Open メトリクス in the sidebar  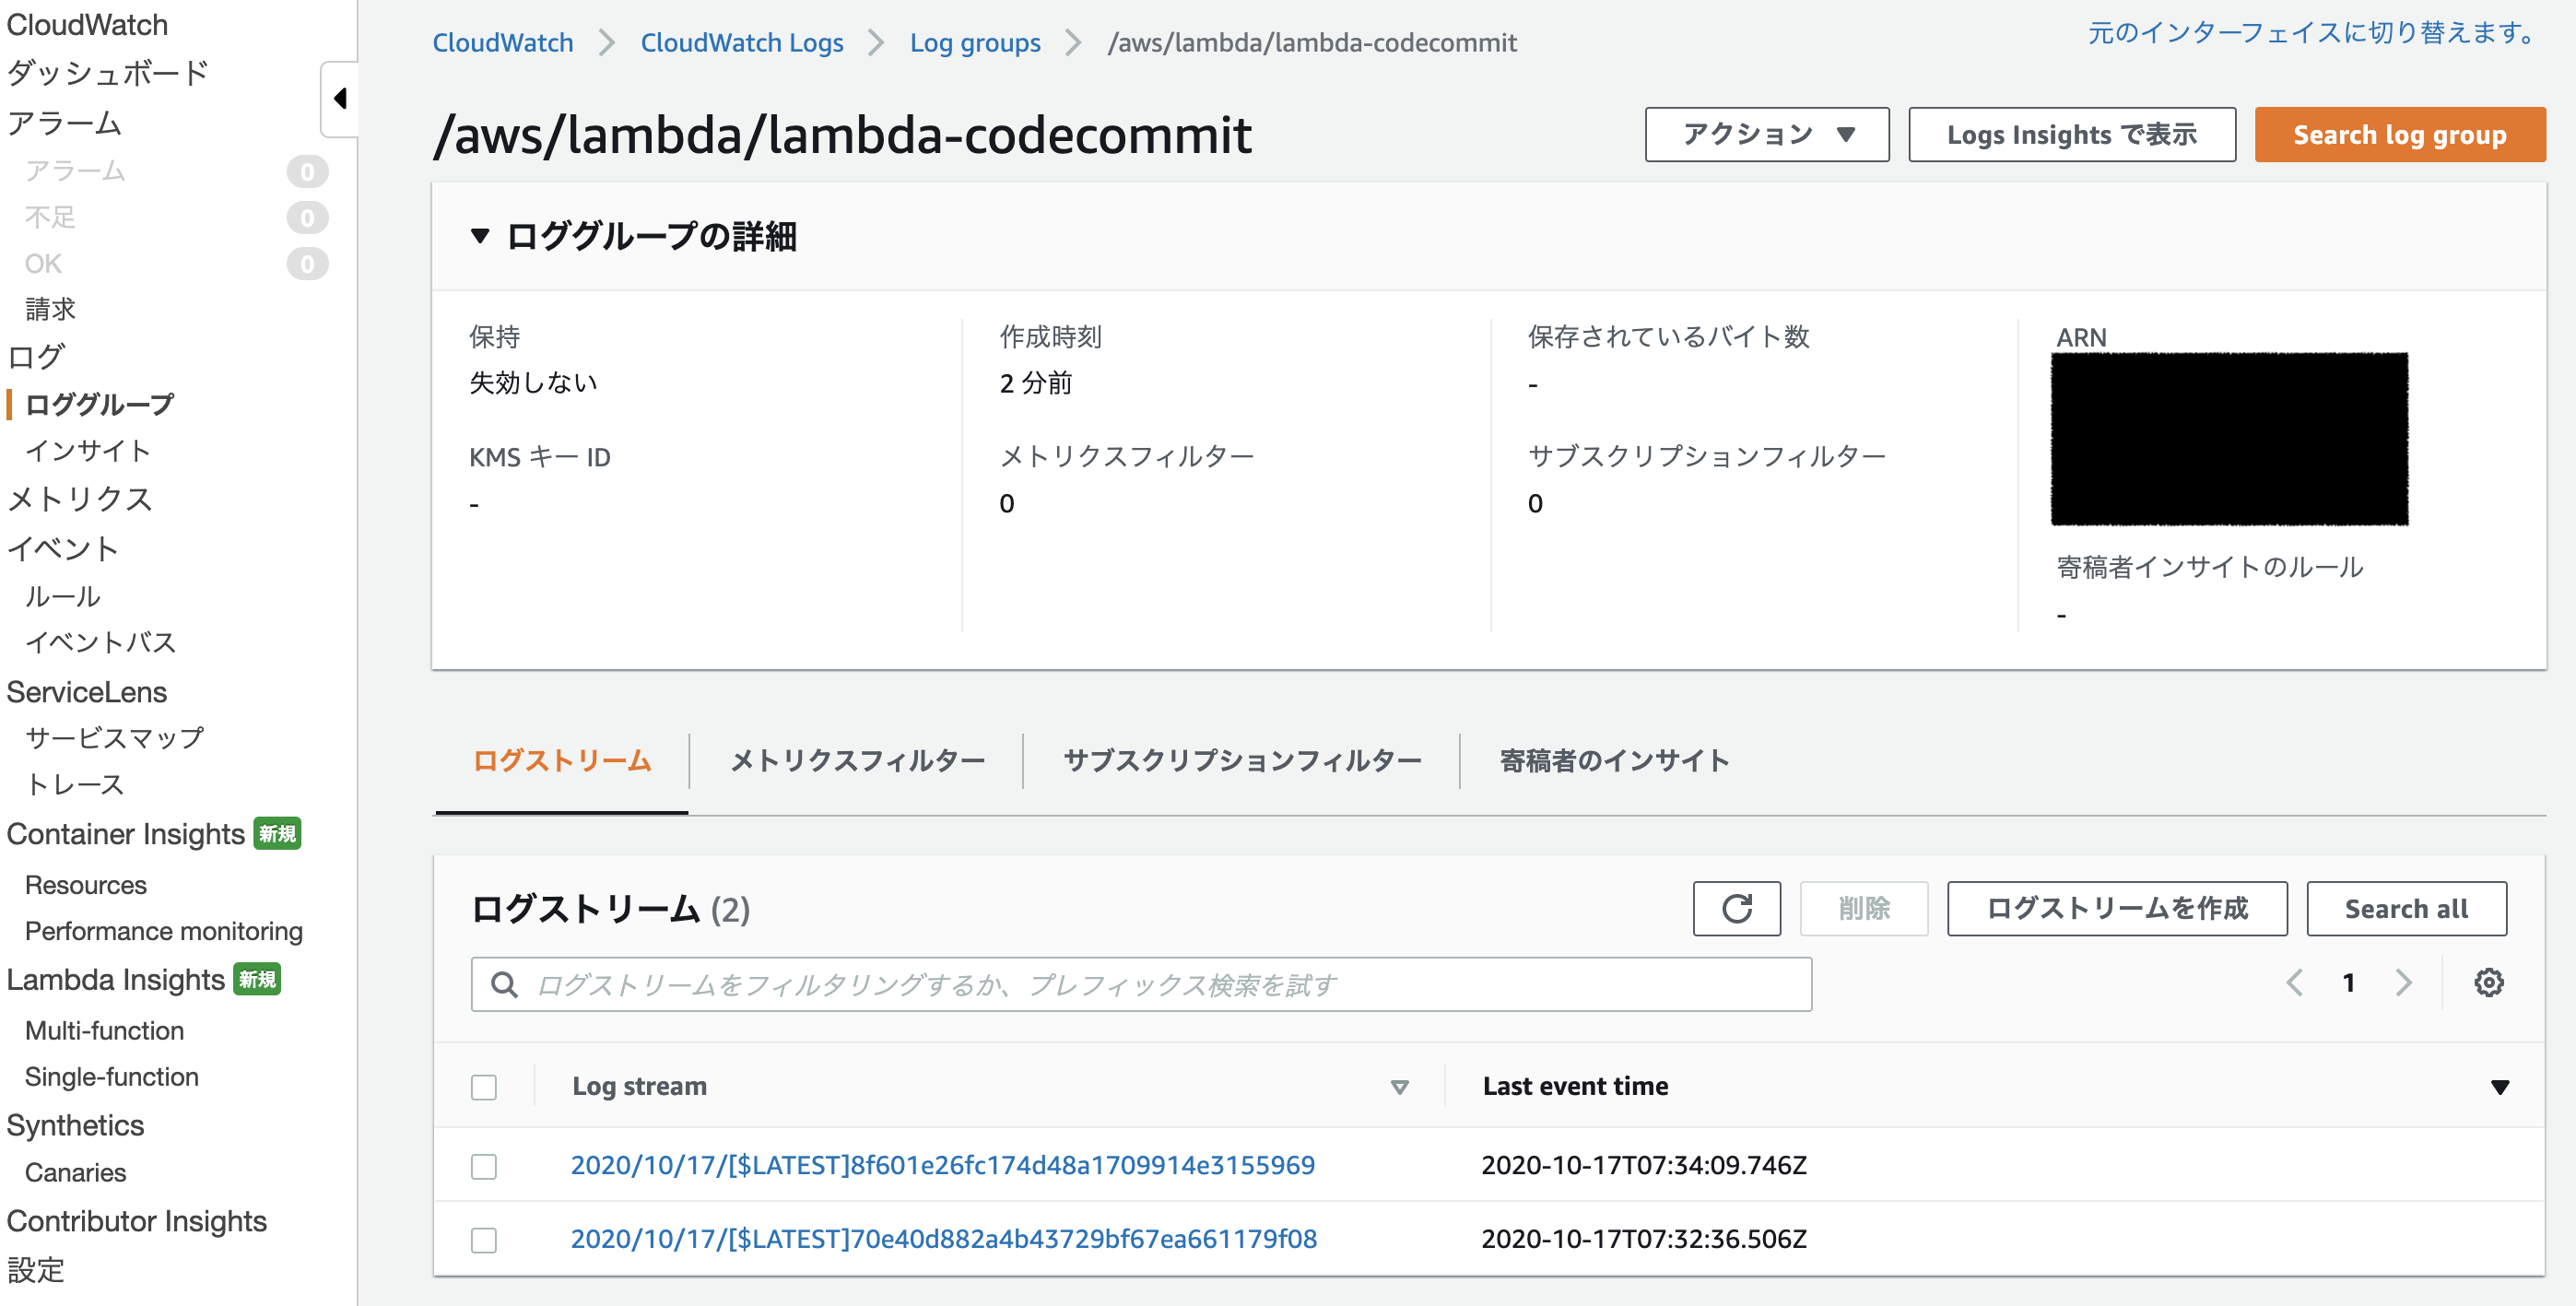[79, 499]
